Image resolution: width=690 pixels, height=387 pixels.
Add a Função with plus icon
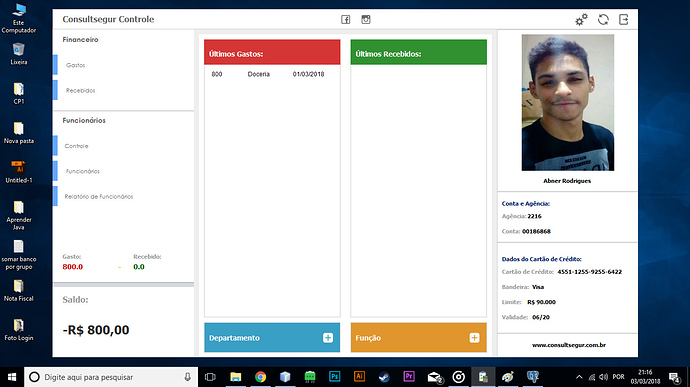click(x=474, y=338)
